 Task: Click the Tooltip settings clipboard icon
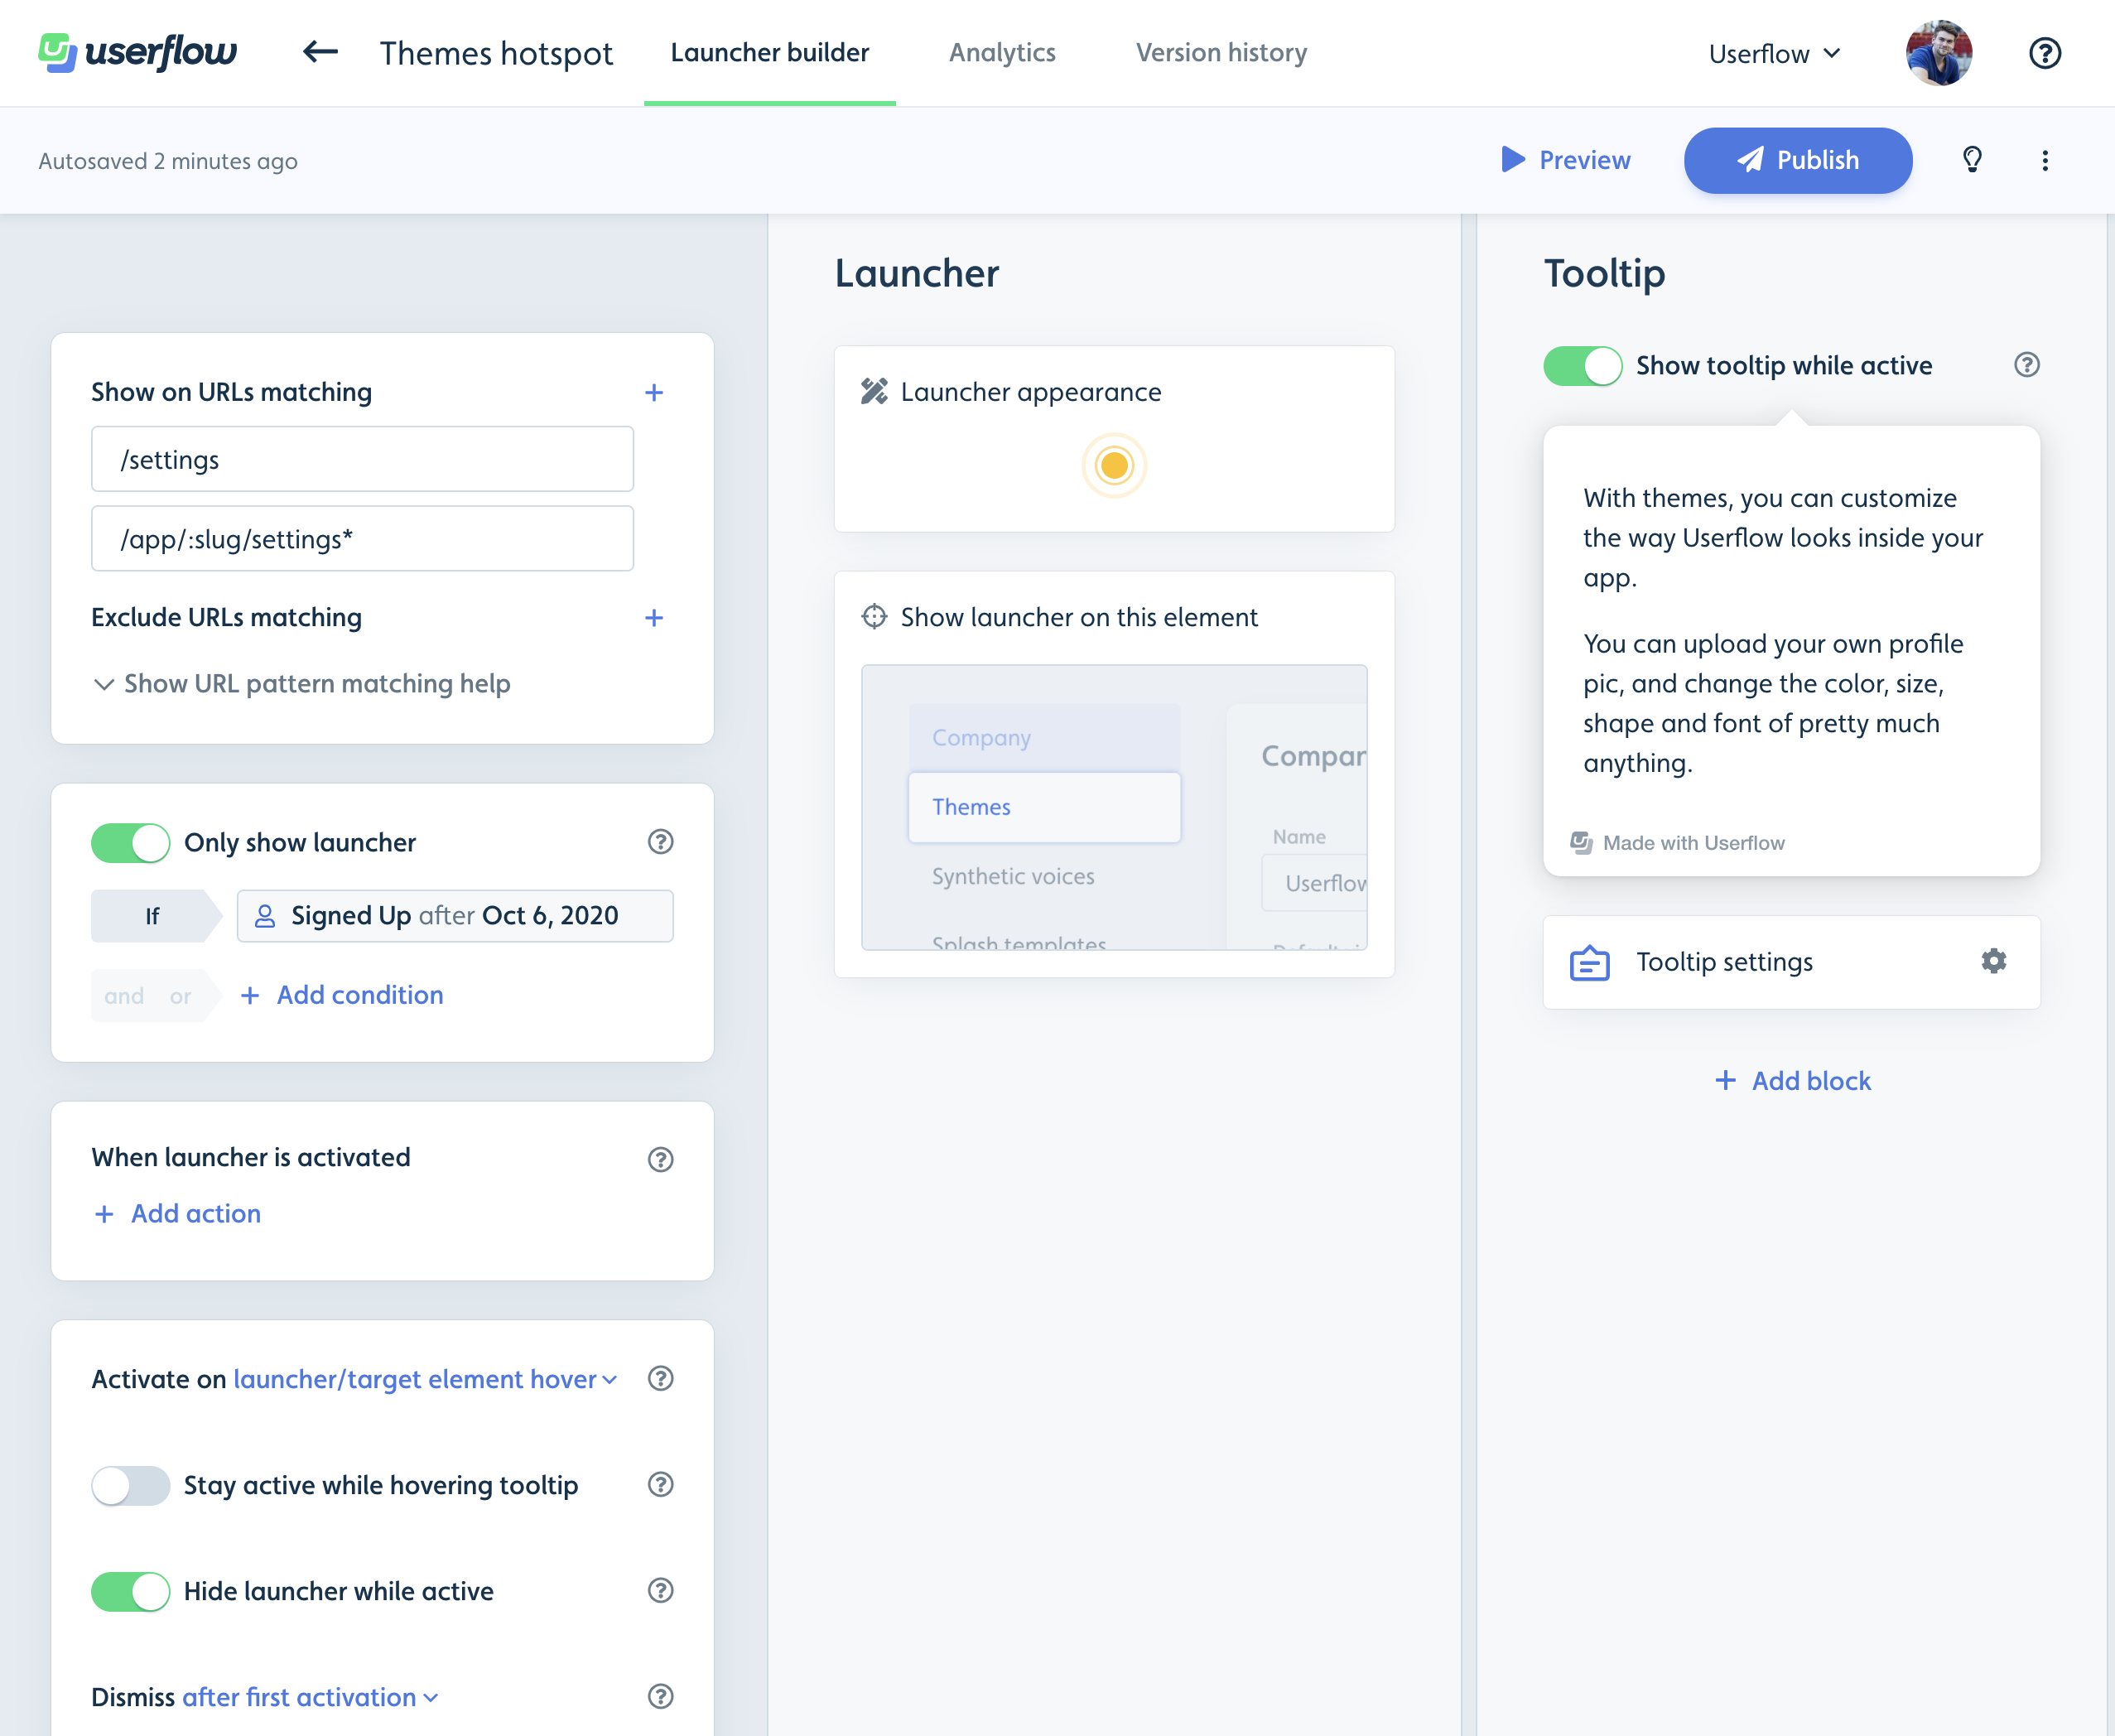coord(1589,962)
